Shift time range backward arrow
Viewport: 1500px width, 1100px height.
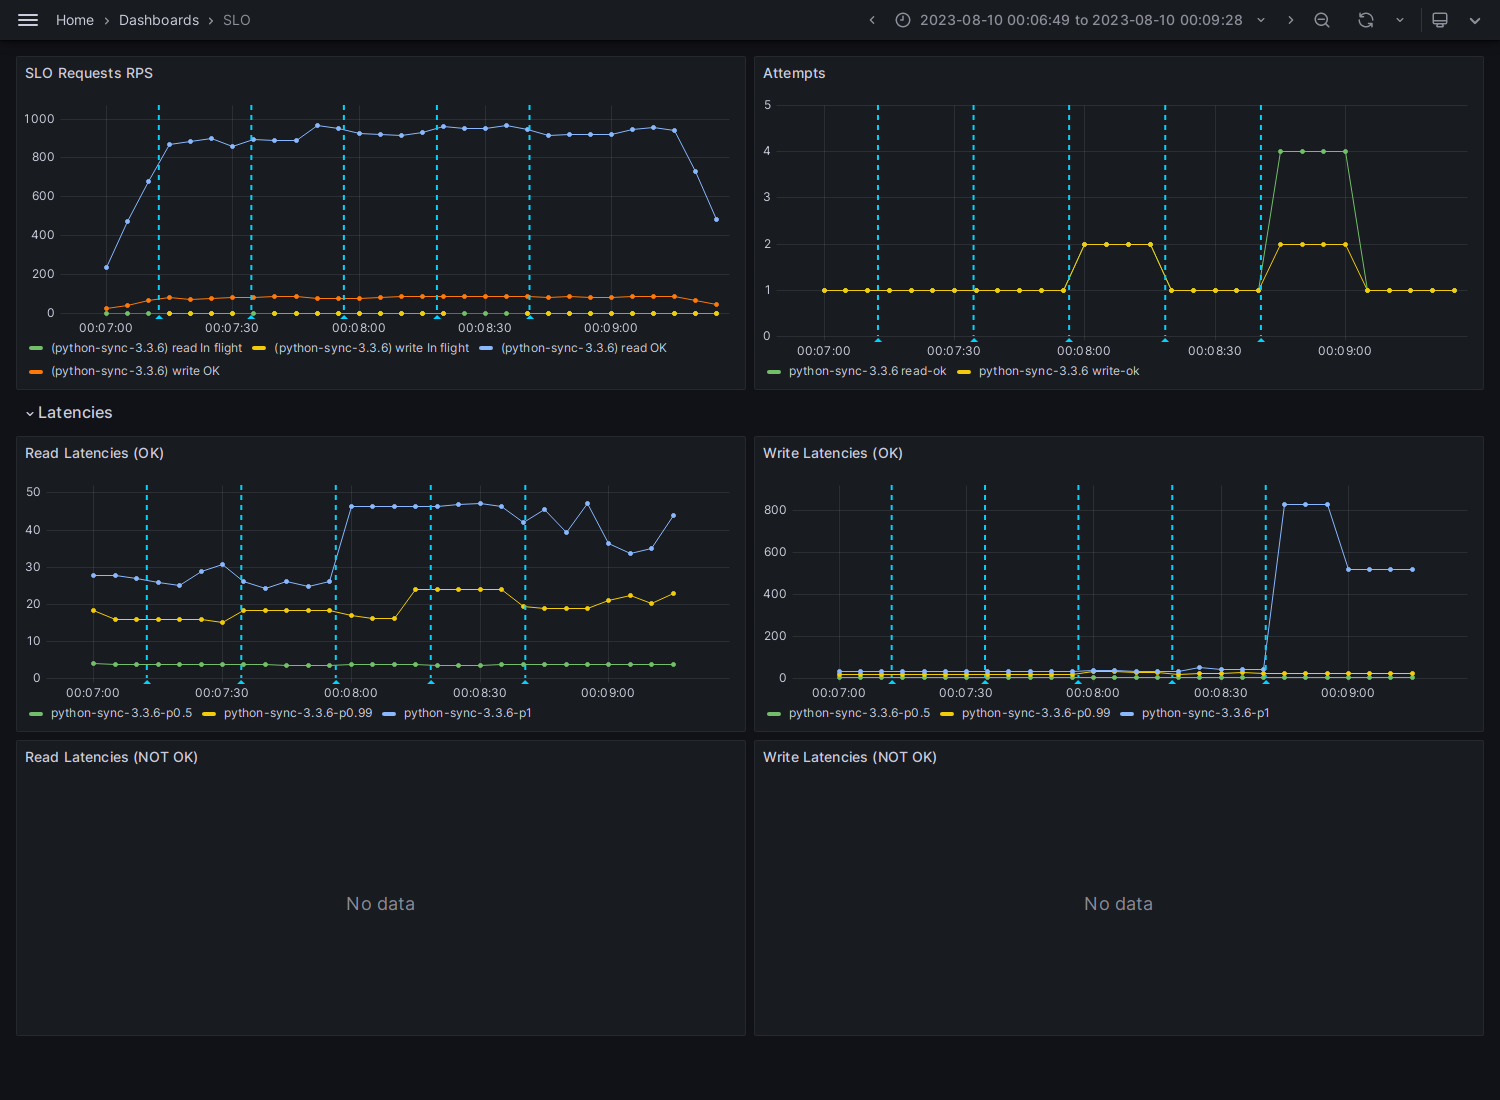[872, 20]
